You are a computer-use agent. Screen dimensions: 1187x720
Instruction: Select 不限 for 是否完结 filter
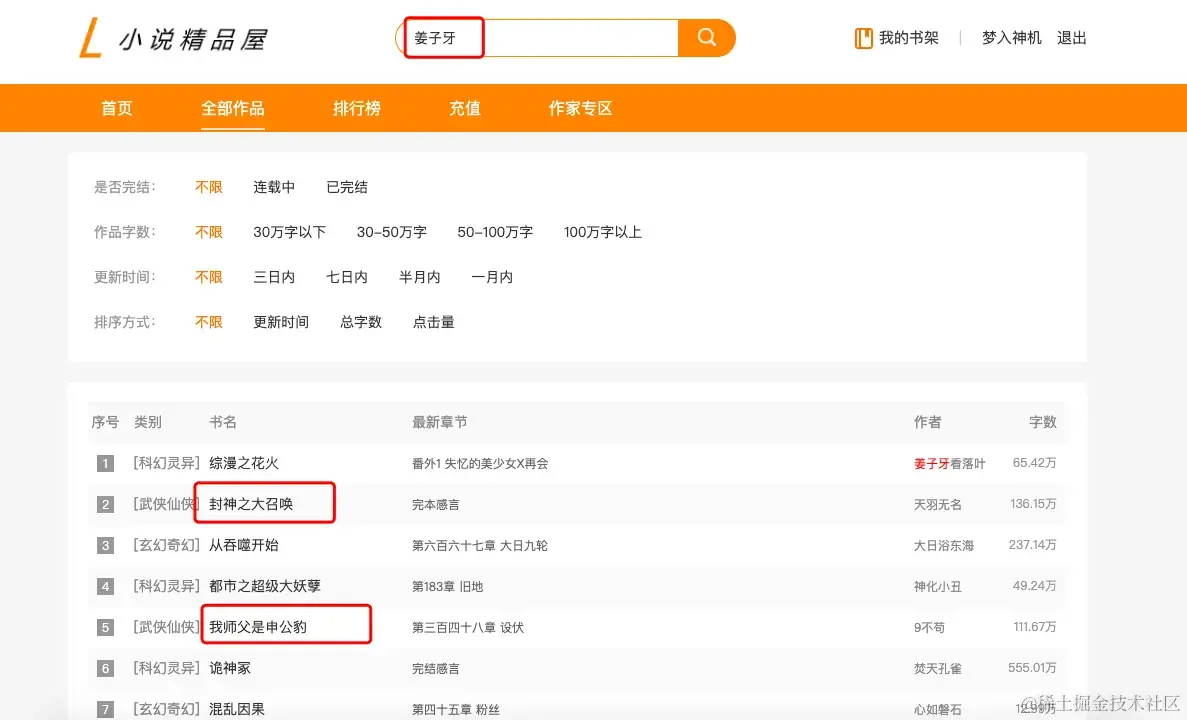[x=209, y=187]
